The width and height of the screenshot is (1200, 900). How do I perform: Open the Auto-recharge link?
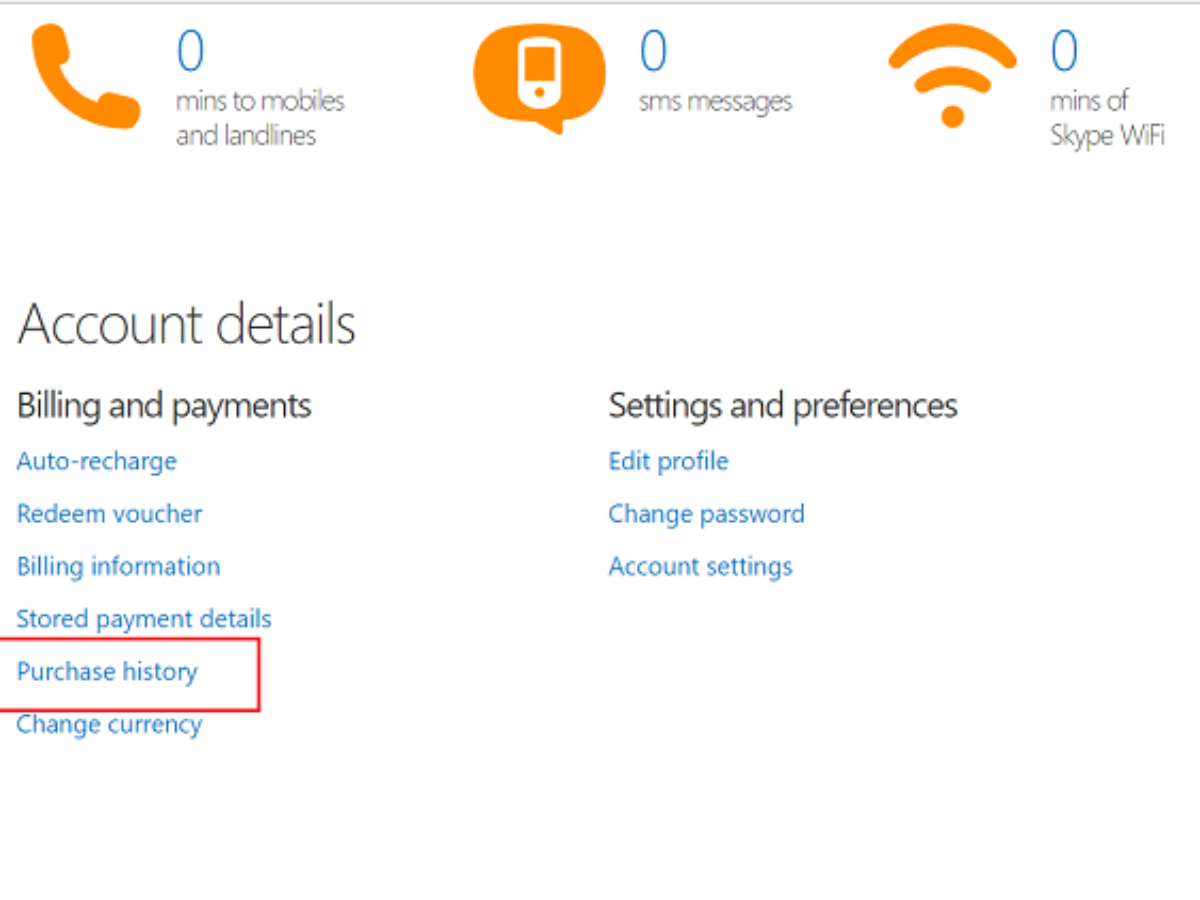(x=97, y=461)
